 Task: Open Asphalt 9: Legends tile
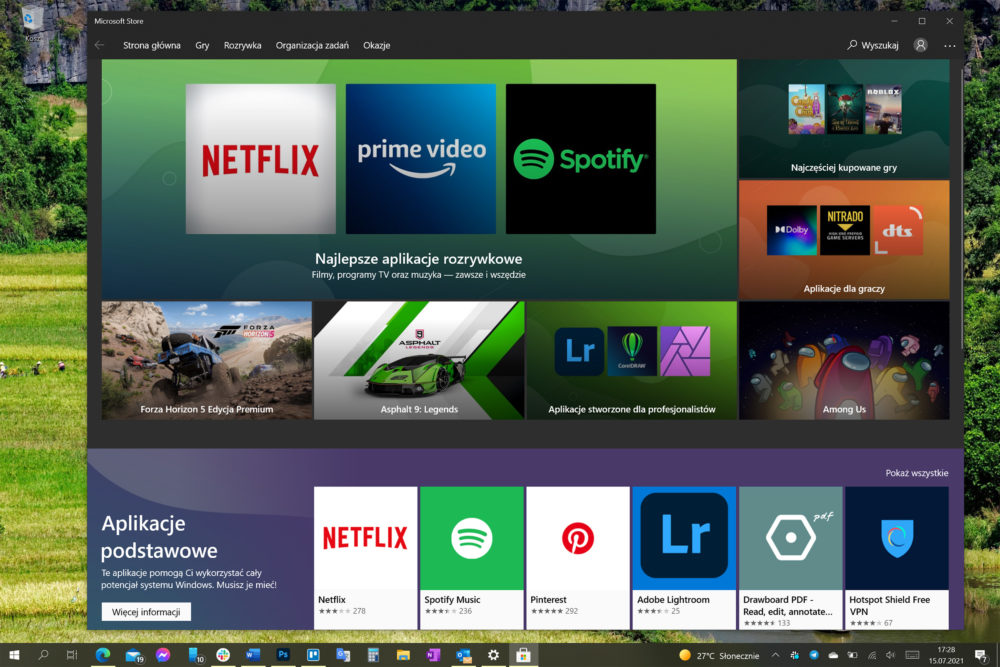coord(419,360)
